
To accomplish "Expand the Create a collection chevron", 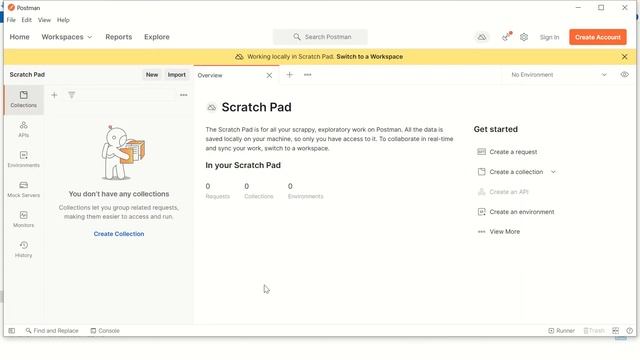I will (553, 172).
